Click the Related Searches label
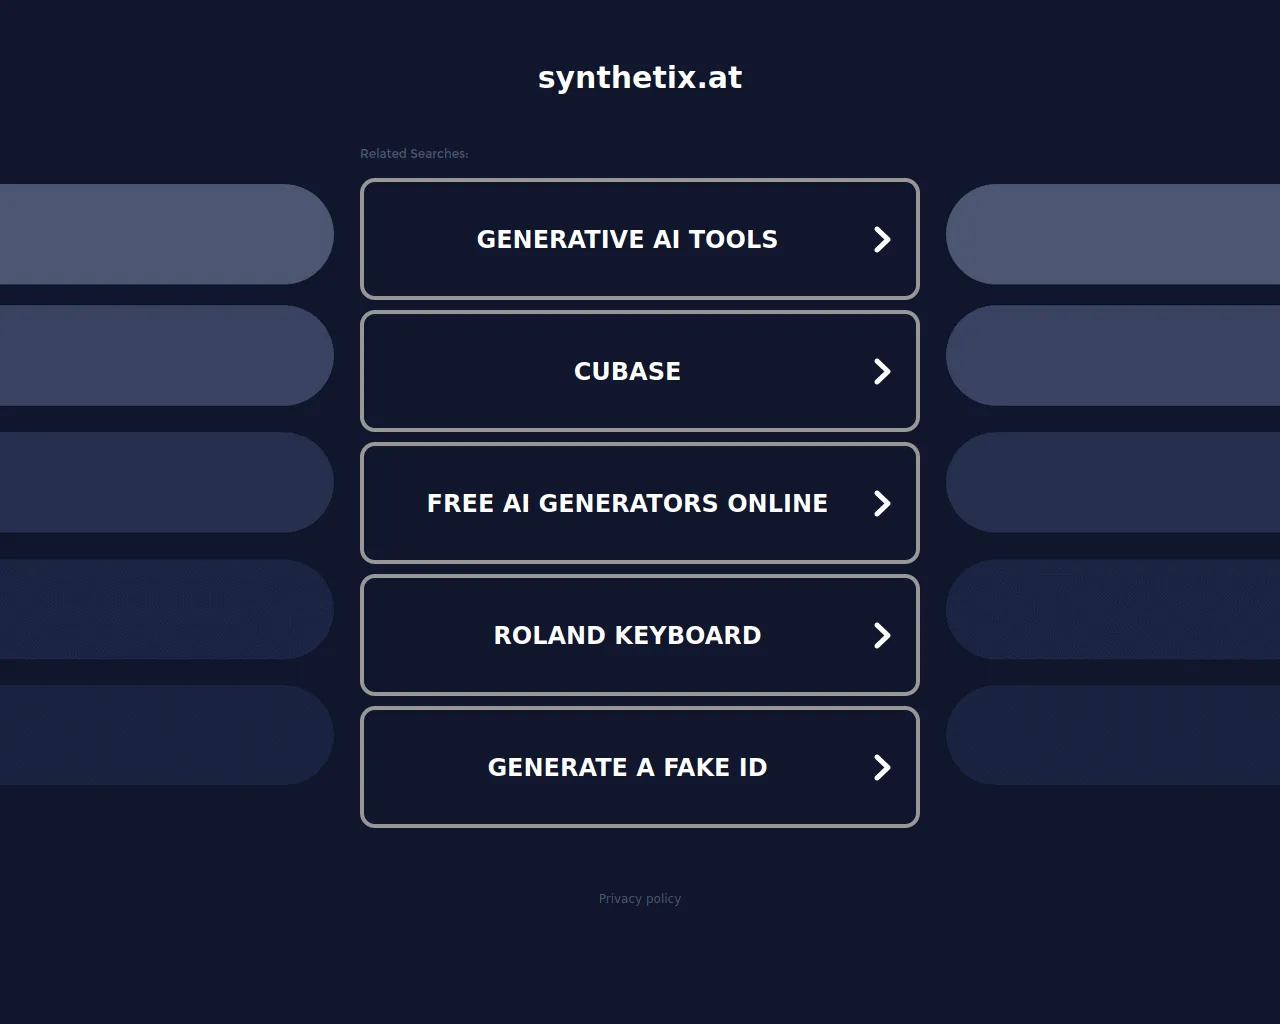The height and width of the screenshot is (1024, 1280). click(414, 153)
